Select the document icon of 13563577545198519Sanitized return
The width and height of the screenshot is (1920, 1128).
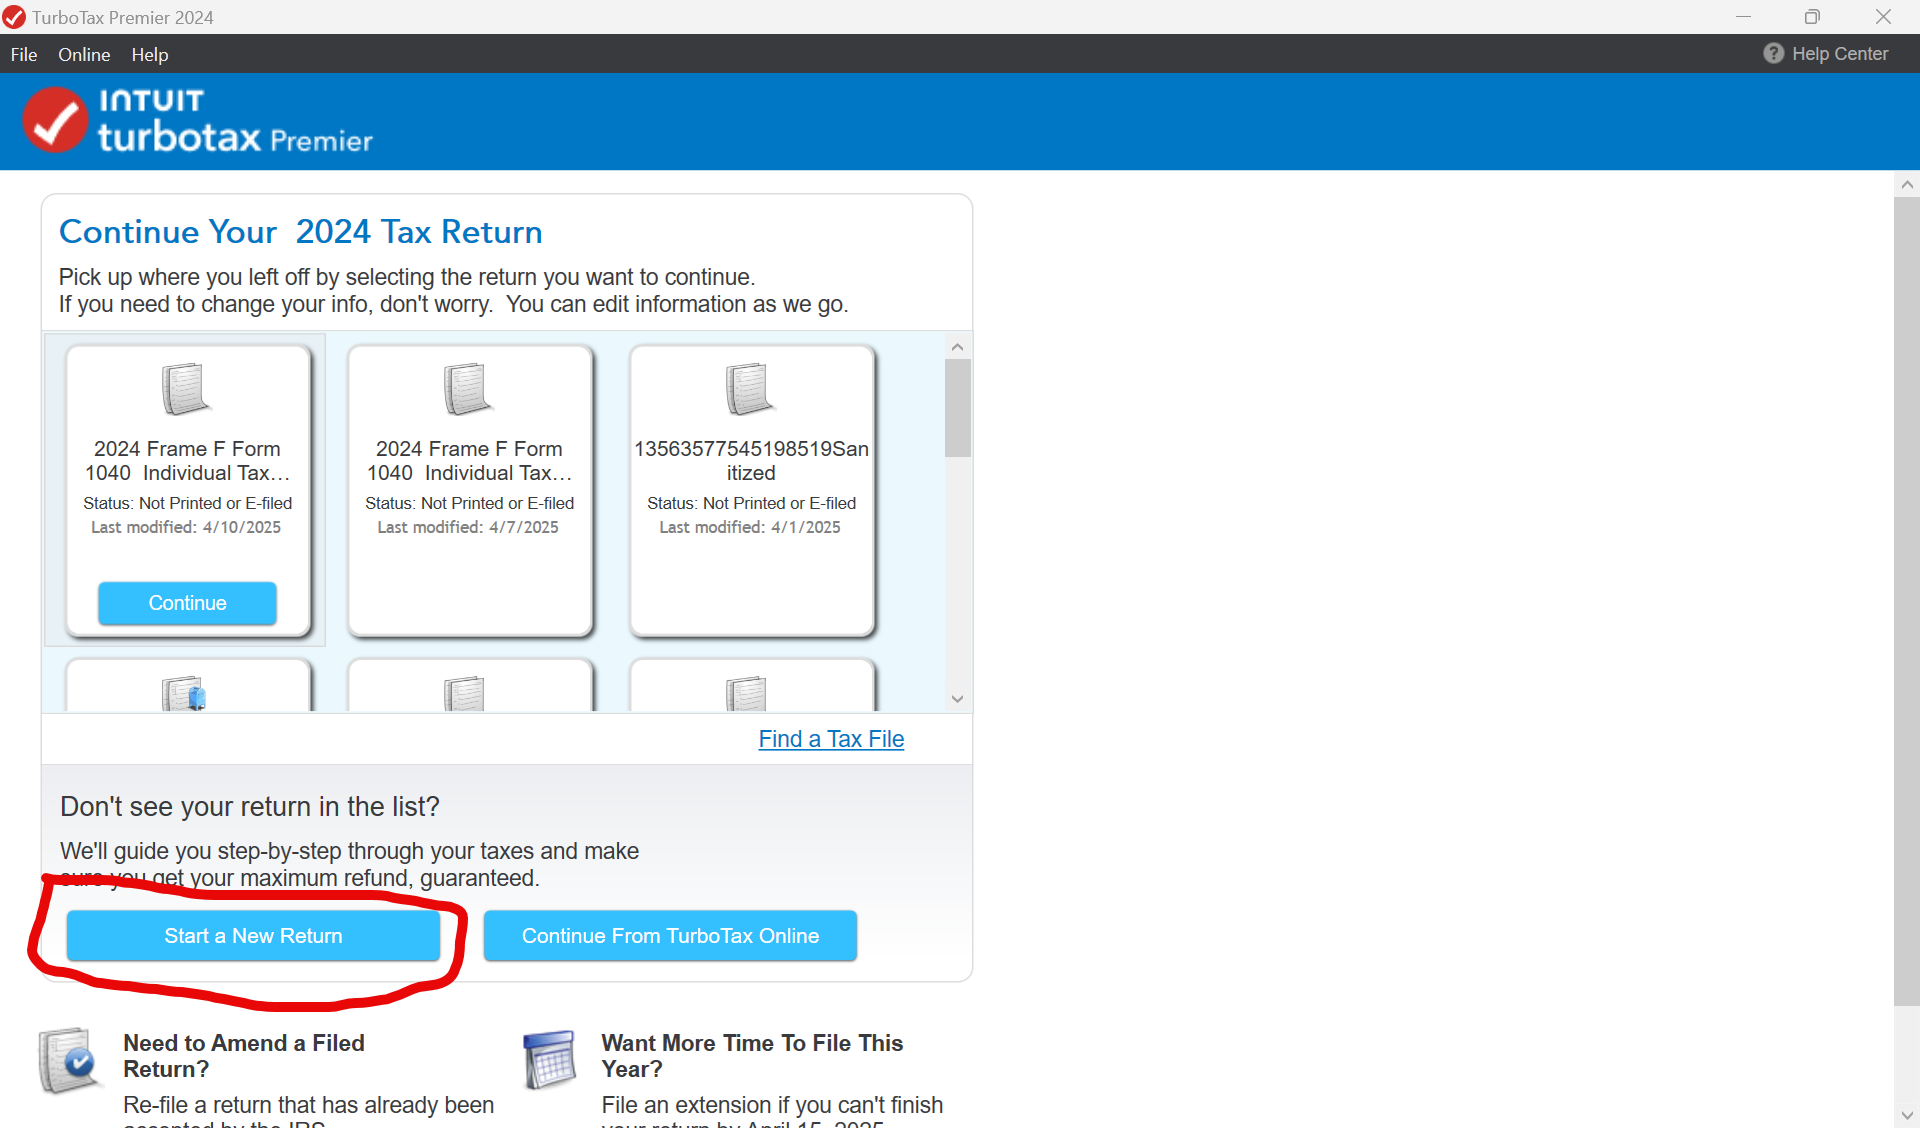point(750,388)
